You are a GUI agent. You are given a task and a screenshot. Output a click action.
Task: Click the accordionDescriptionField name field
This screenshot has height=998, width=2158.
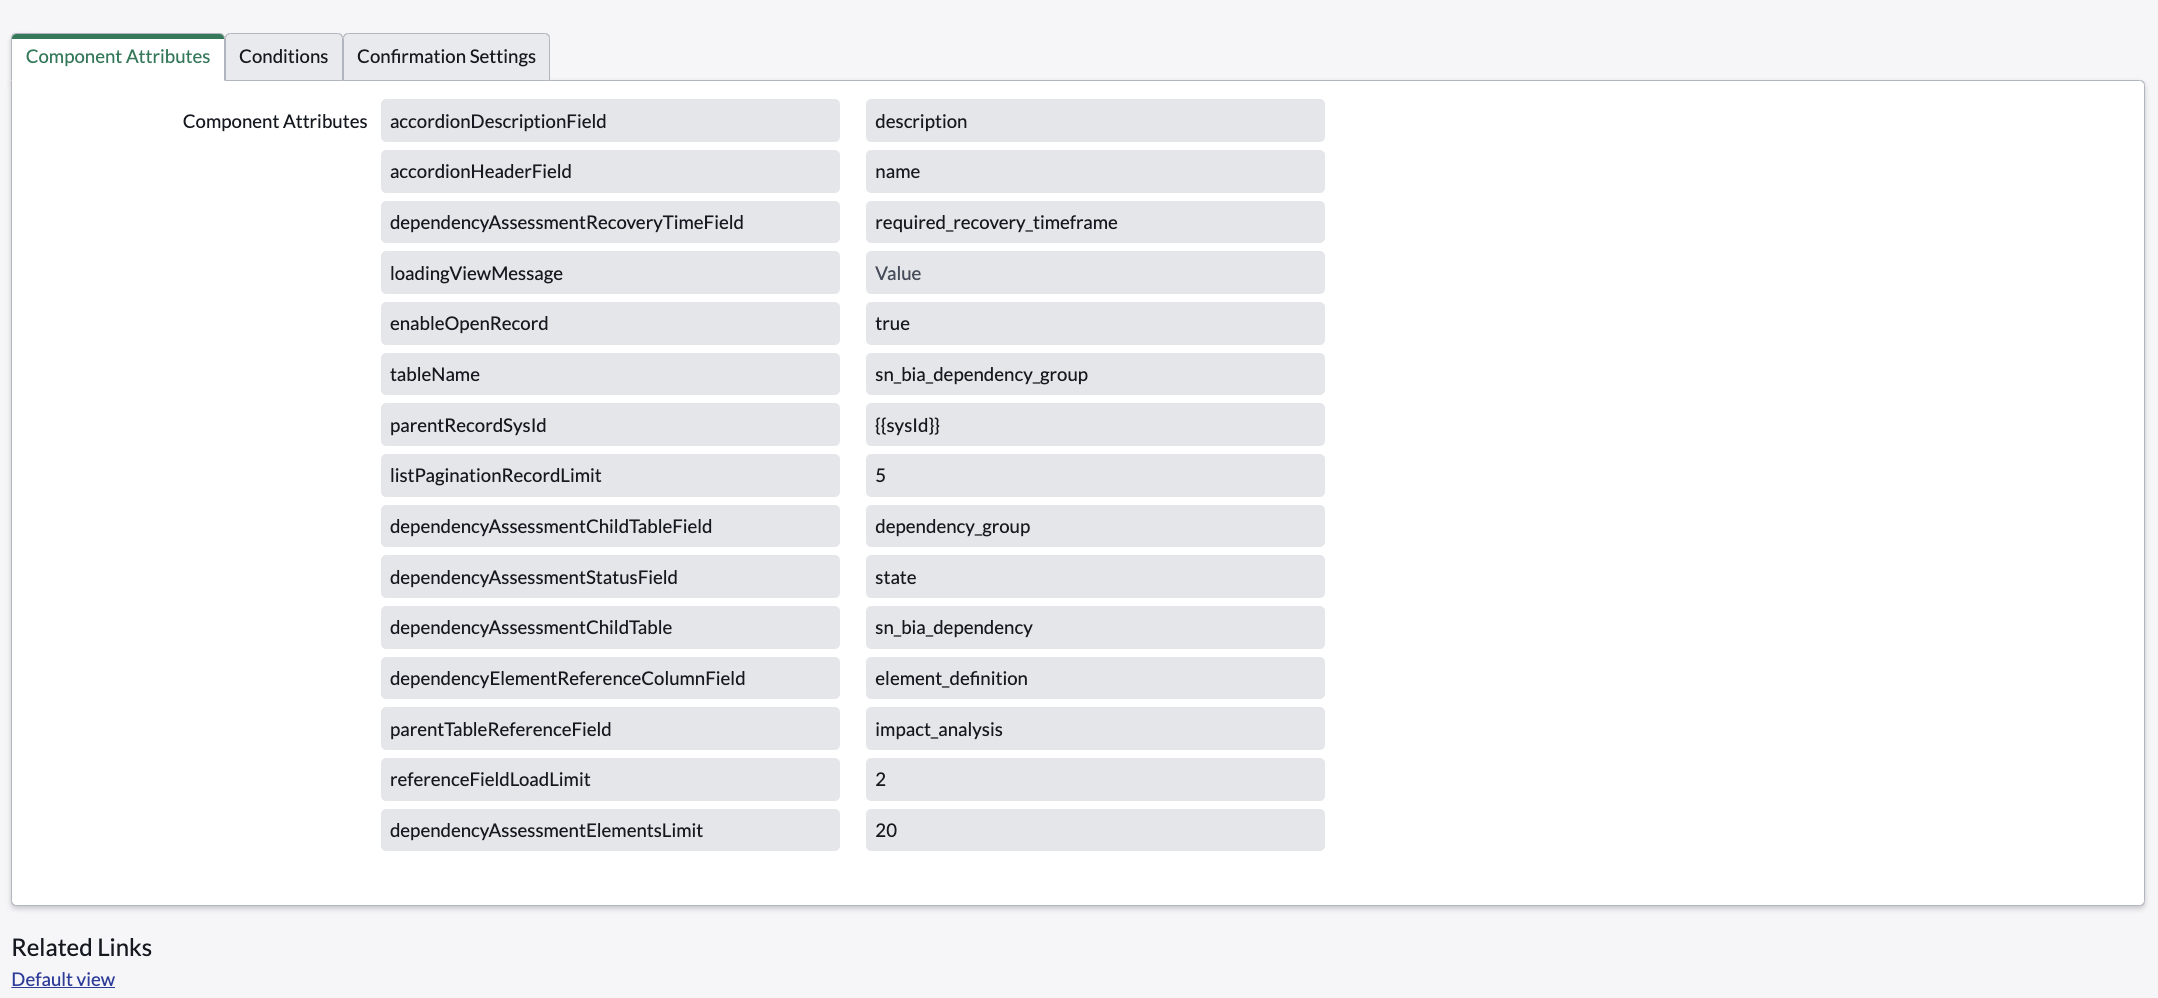(610, 120)
